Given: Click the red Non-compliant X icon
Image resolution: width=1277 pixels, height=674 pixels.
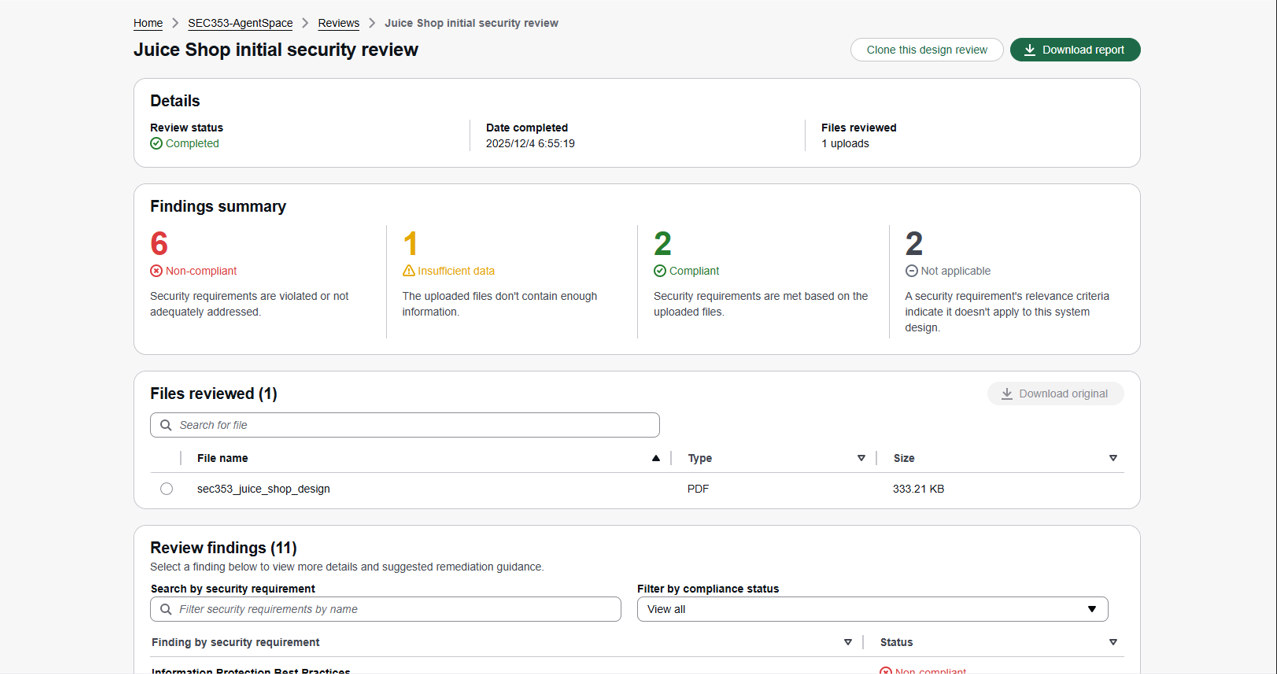Looking at the screenshot, I should (x=156, y=271).
